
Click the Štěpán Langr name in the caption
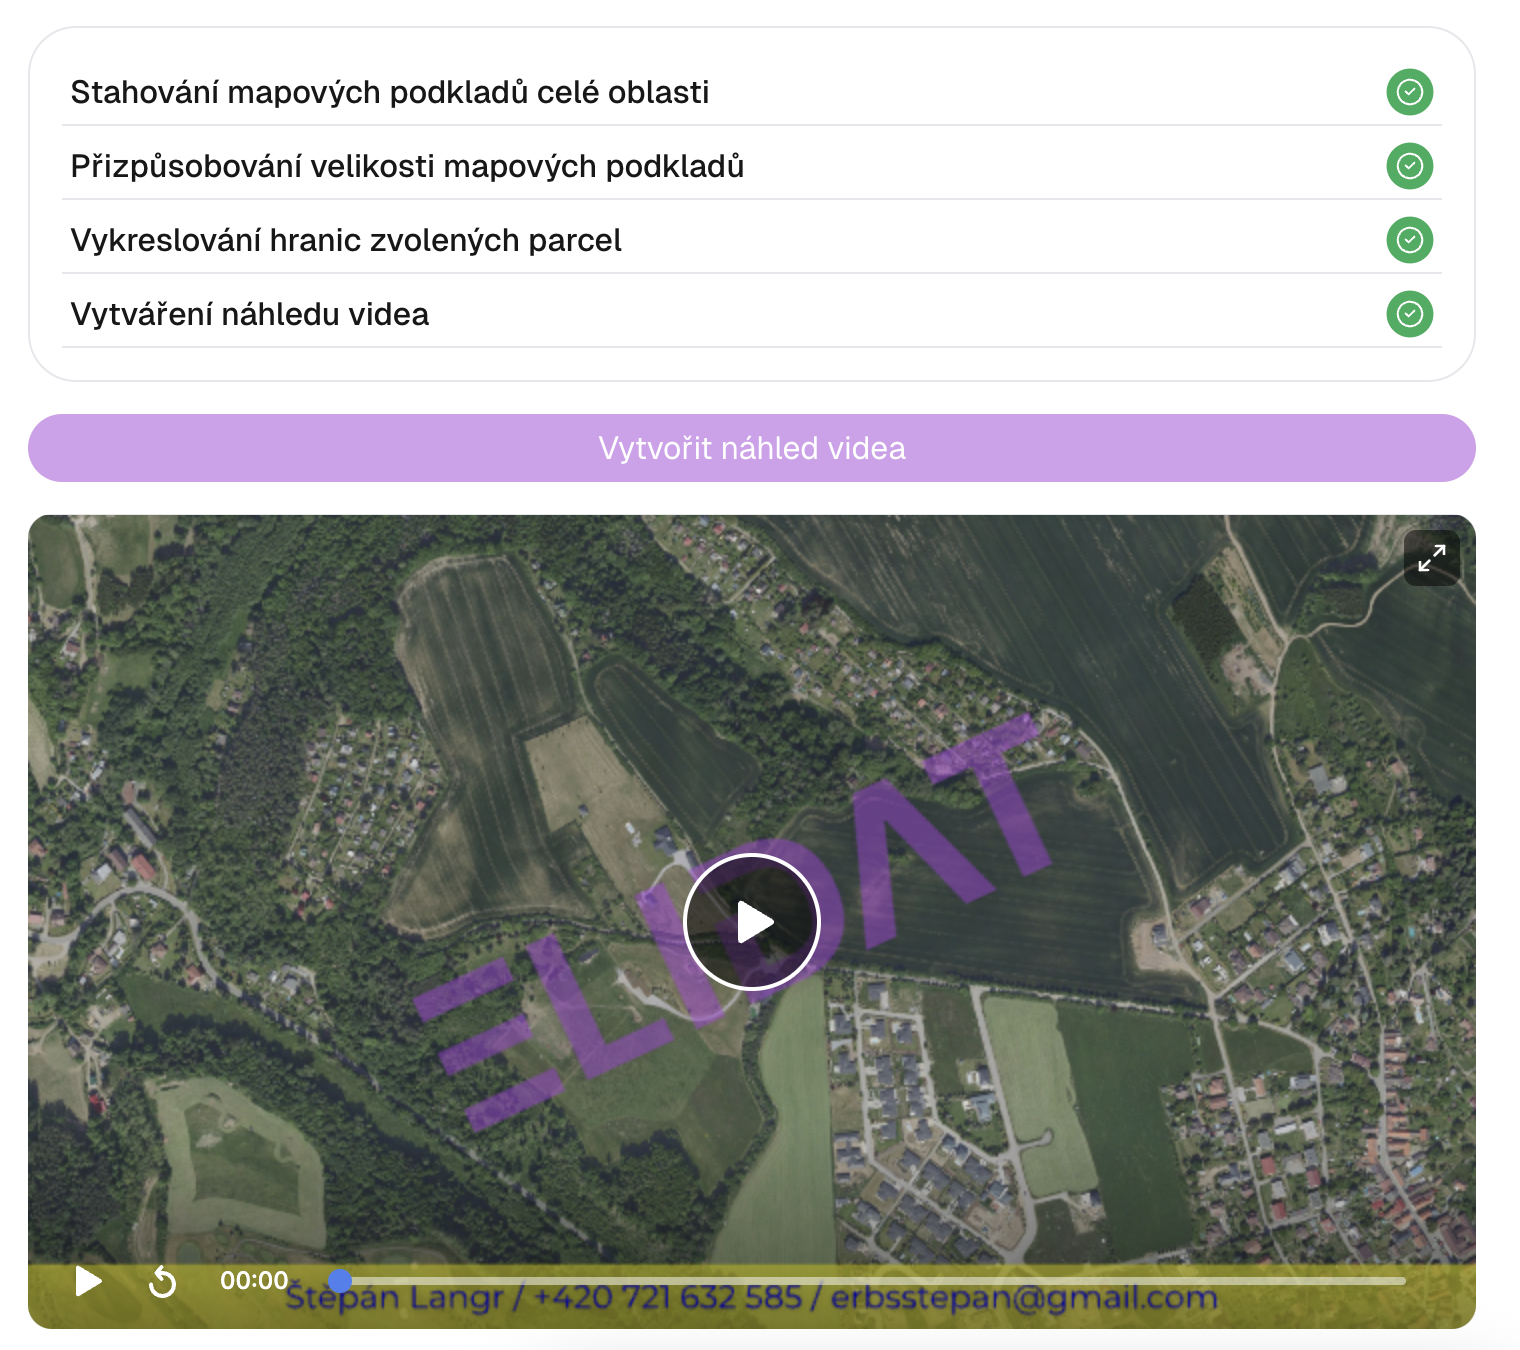point(395,1300)
